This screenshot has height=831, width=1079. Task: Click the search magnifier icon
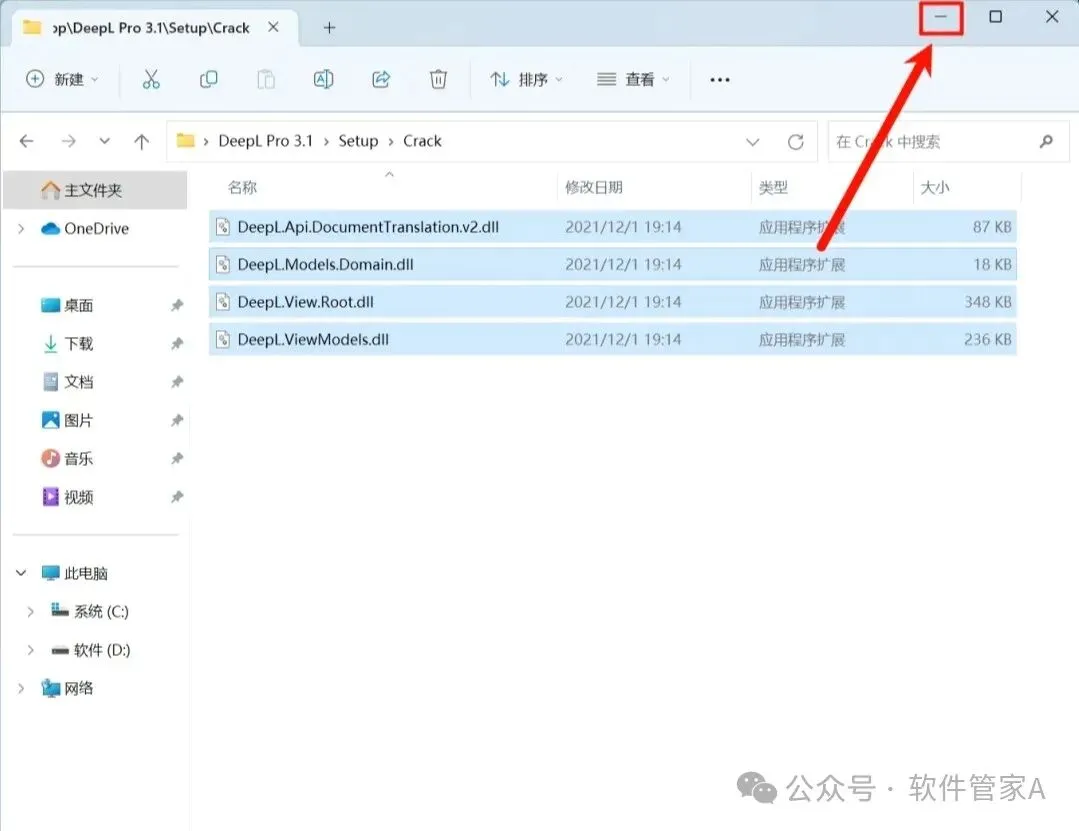click(1047, 142)
